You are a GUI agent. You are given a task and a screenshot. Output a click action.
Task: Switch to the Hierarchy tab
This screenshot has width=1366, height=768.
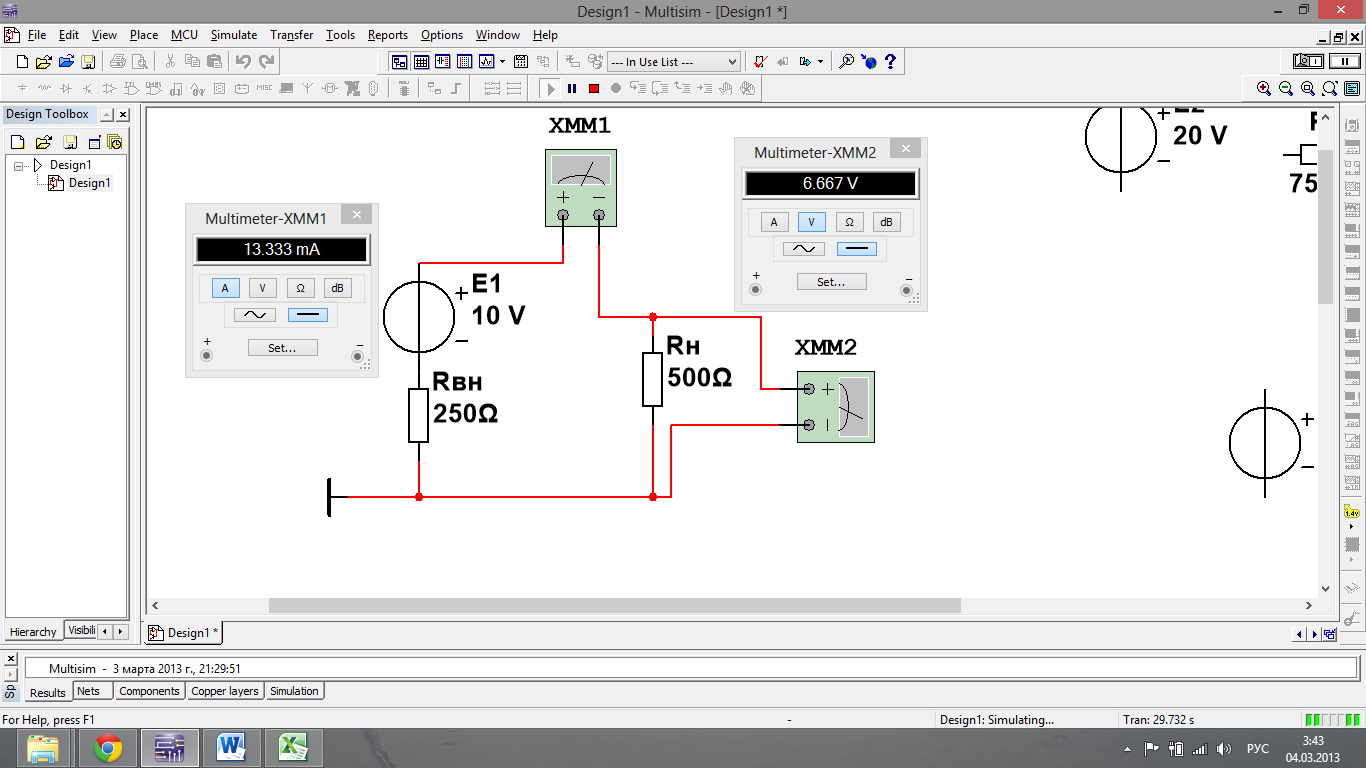coord(33,632)
